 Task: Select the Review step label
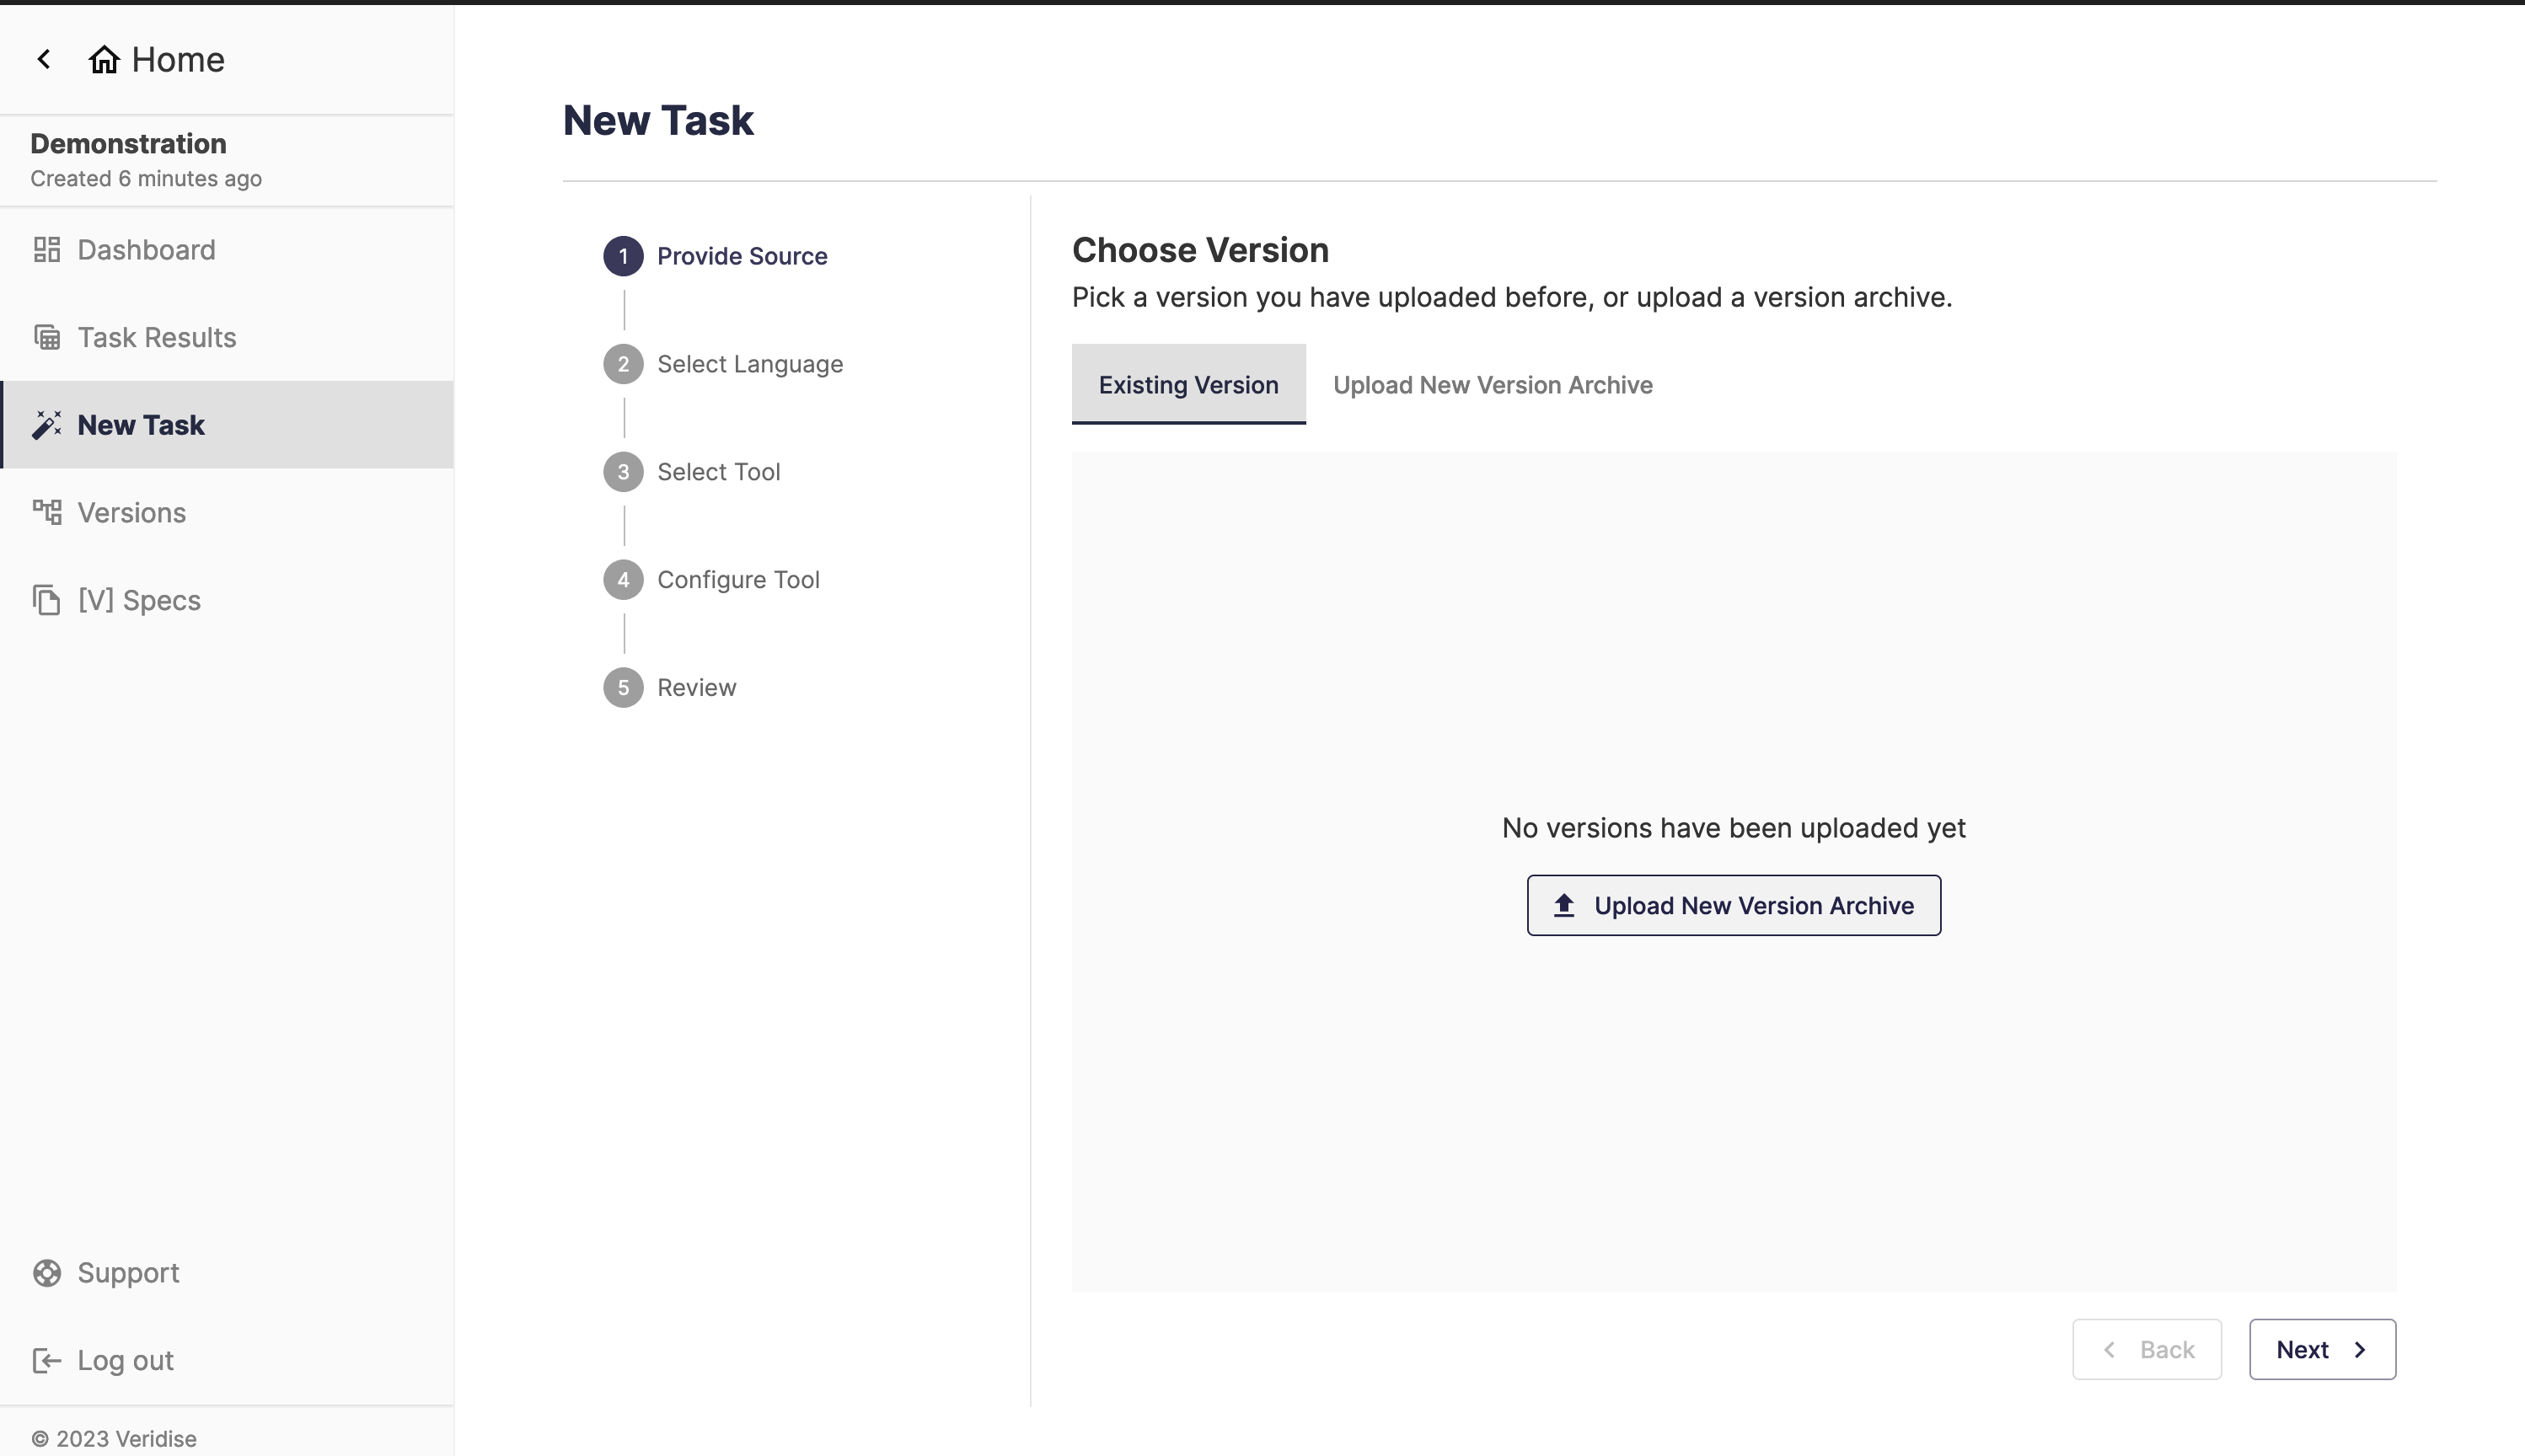click(x=696, y=688)
